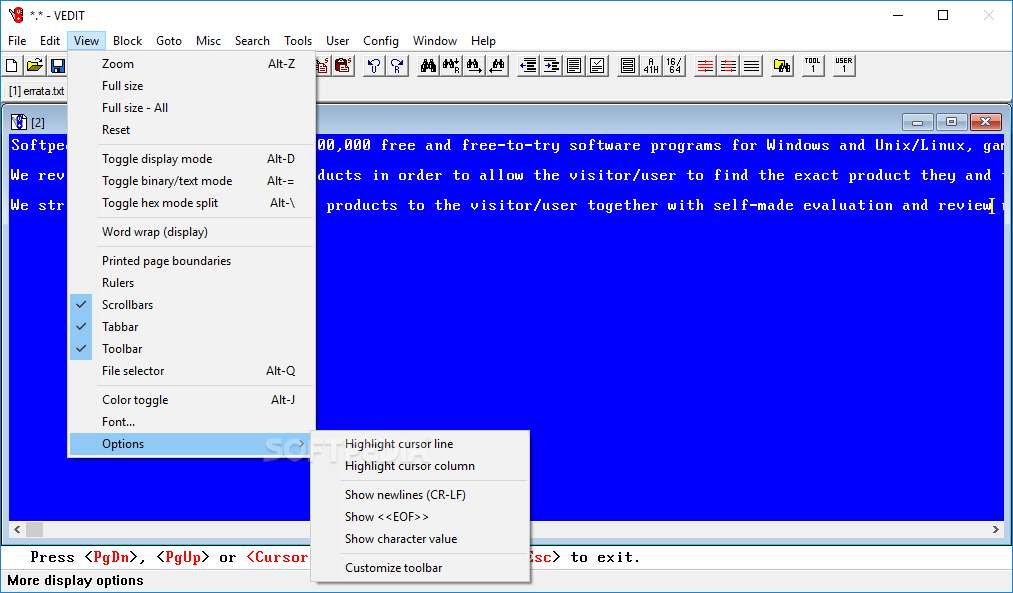Viewport: 1013px width, 593px height.
Task: Click the checkmark page icon
Action: (x=597, y=65)
